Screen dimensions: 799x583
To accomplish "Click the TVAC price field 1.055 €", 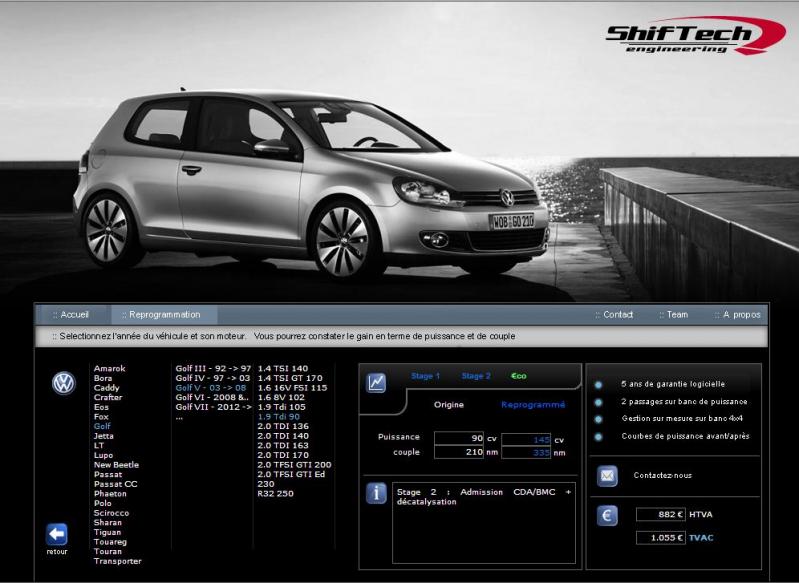I will [x=661, y=538].
